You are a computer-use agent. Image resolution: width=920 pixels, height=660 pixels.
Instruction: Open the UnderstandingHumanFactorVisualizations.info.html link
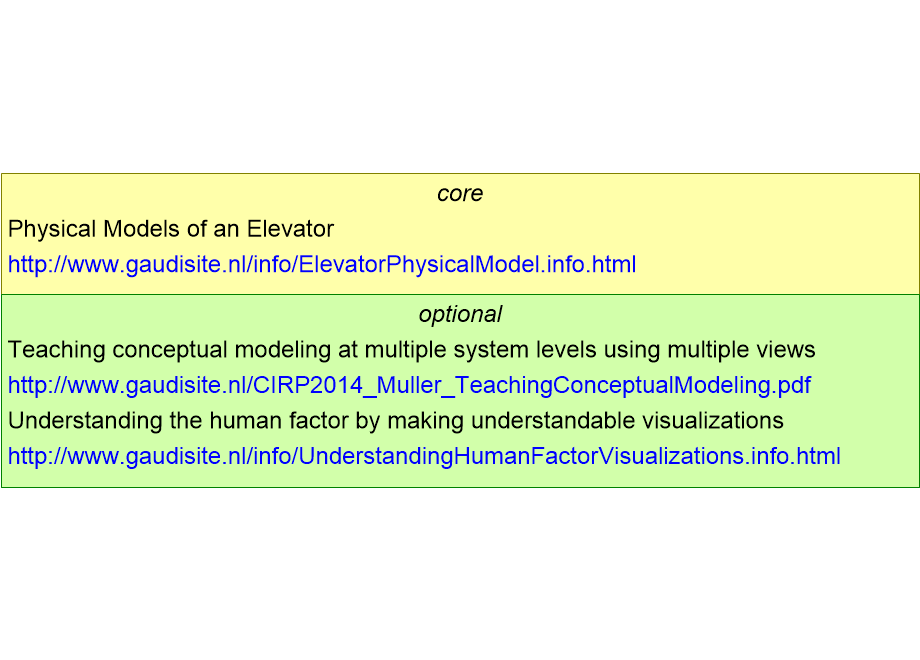click(424, 456)
